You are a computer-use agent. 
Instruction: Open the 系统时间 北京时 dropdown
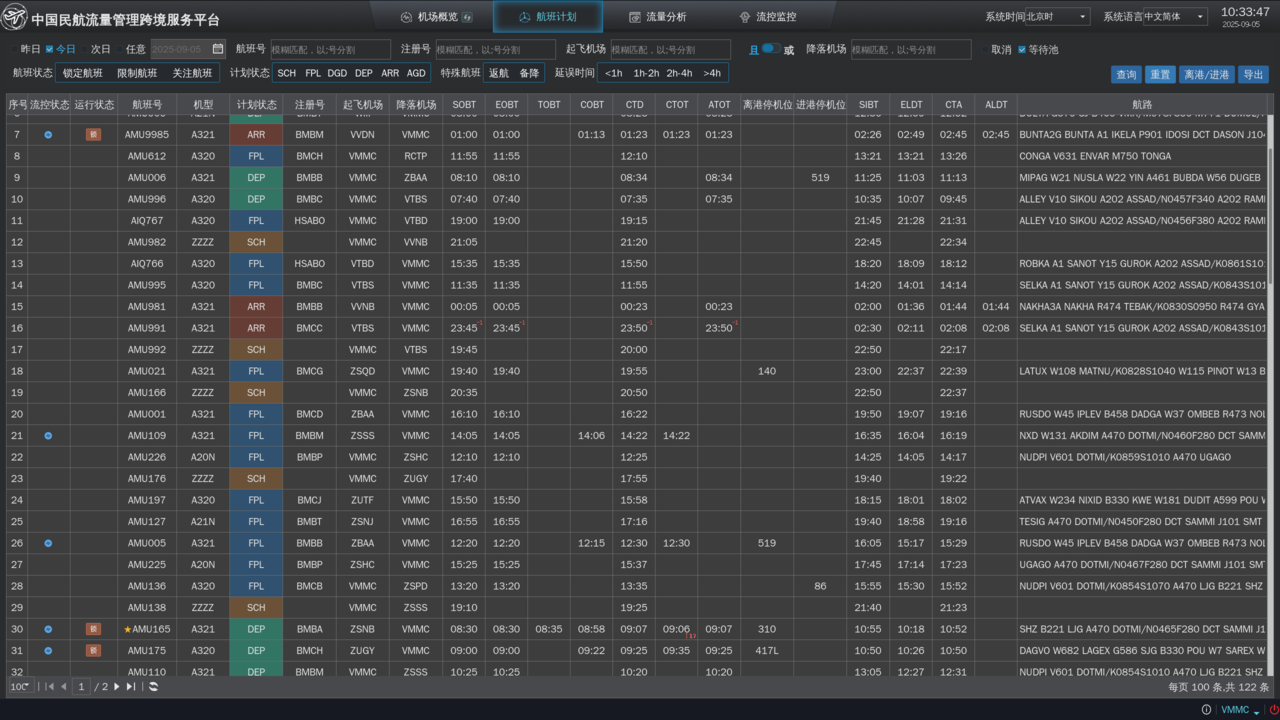point(1057,17)
